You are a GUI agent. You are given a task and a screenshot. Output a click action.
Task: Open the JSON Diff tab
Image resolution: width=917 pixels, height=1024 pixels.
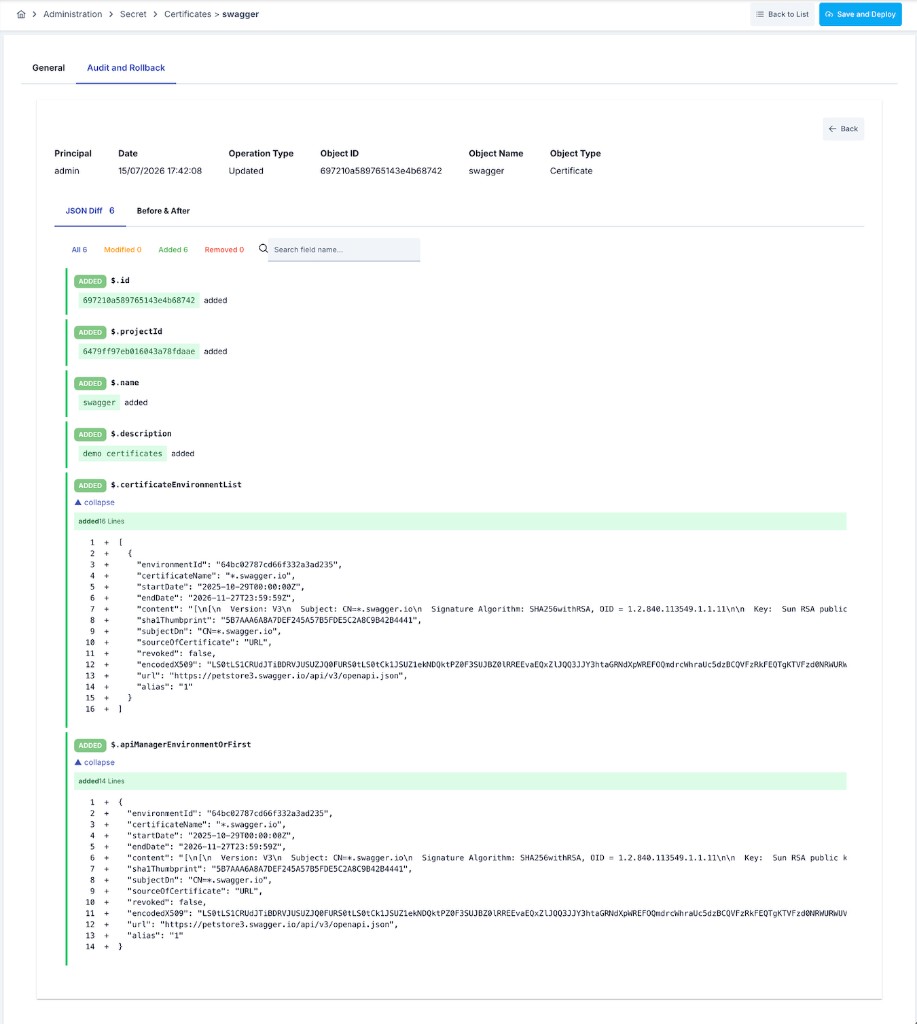(x=90, y=211)
